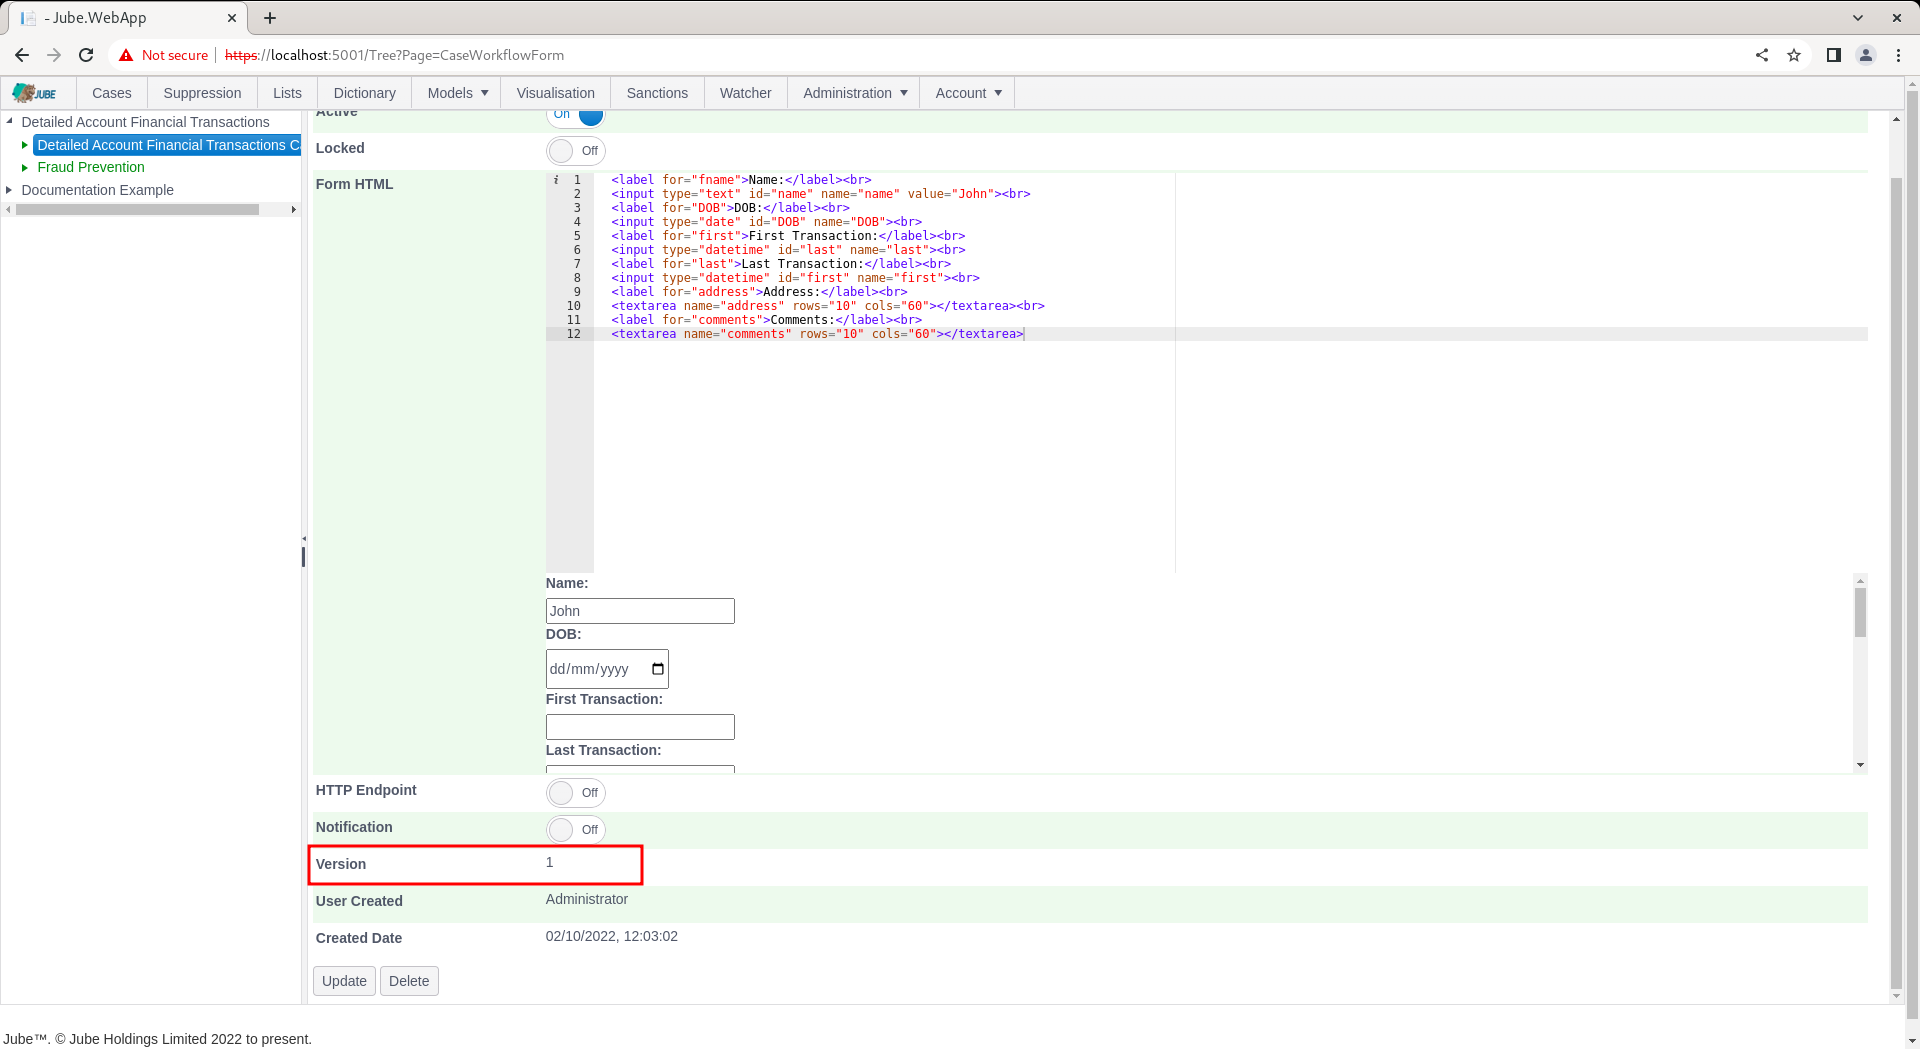1920x1049 pixels.
Task: Go back using browser back arrow
Action: 22,55
